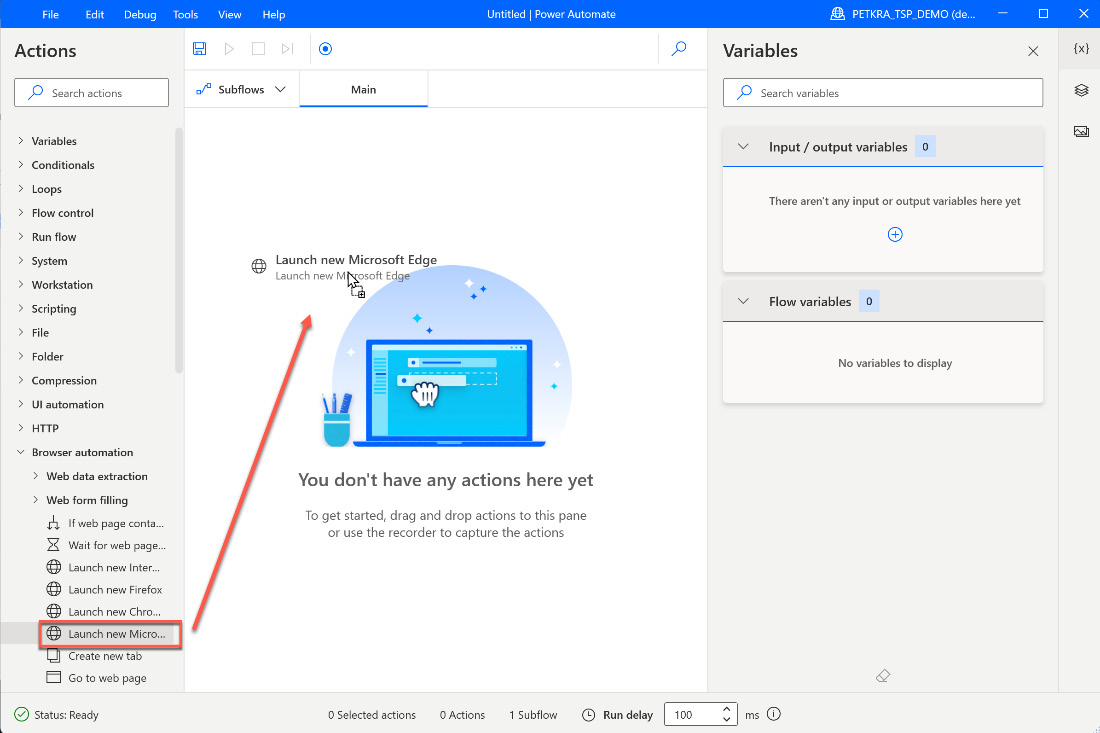Open the Edit menu
The image size is (1100, 733).
(x=95, y=14)
